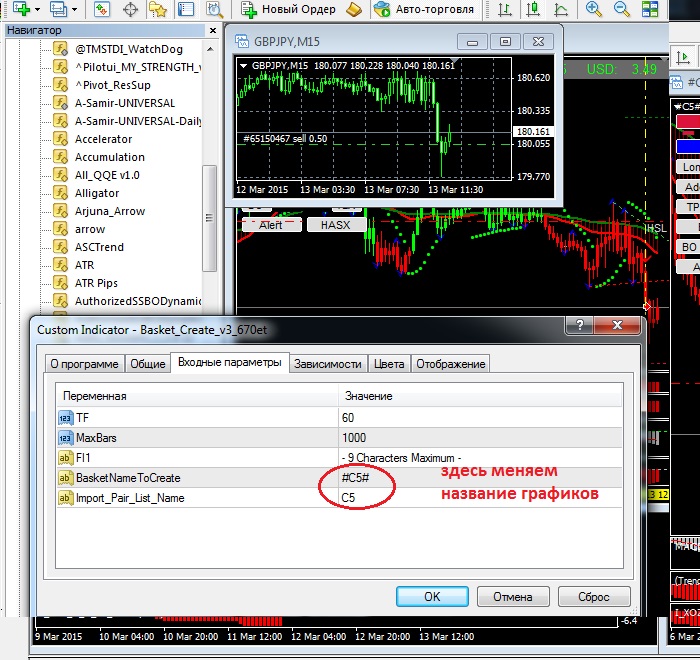The height and width of the screenshot is (660, 700).
Task: Click the red swatch in #C5# chart
Action: tap(688, 121)
